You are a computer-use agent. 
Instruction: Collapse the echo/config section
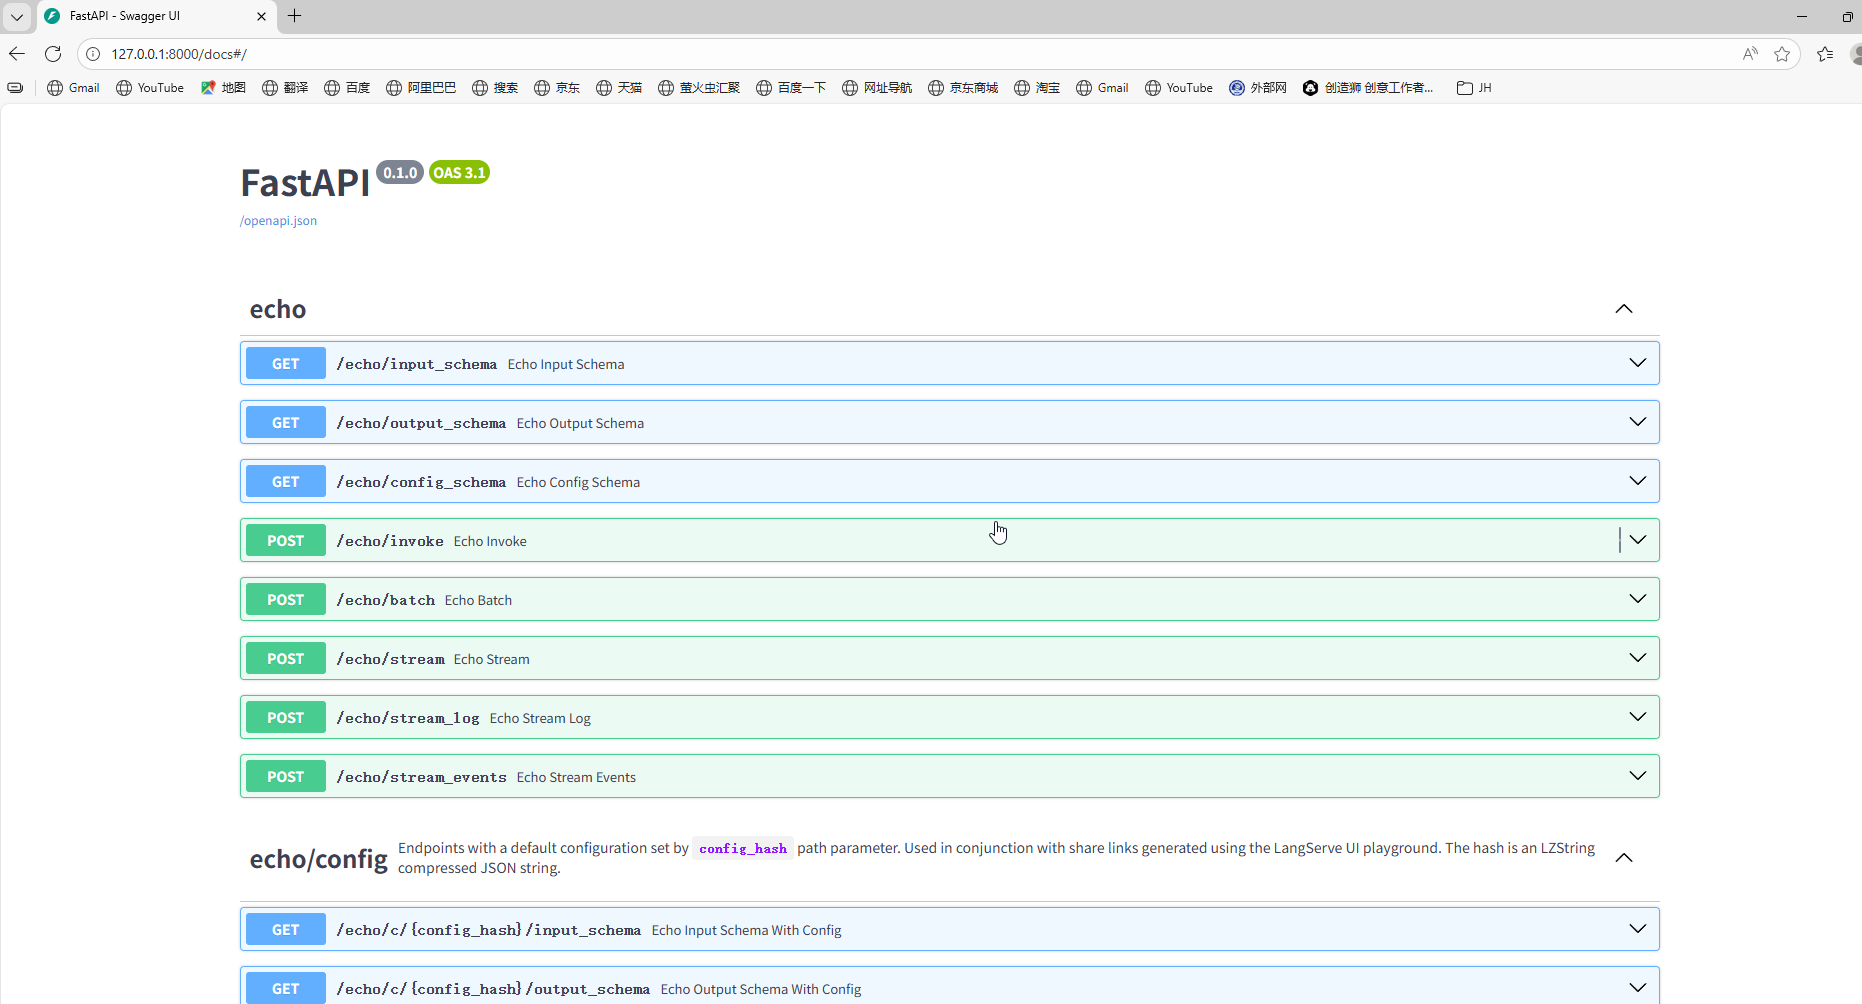(x=1624, y=858)
